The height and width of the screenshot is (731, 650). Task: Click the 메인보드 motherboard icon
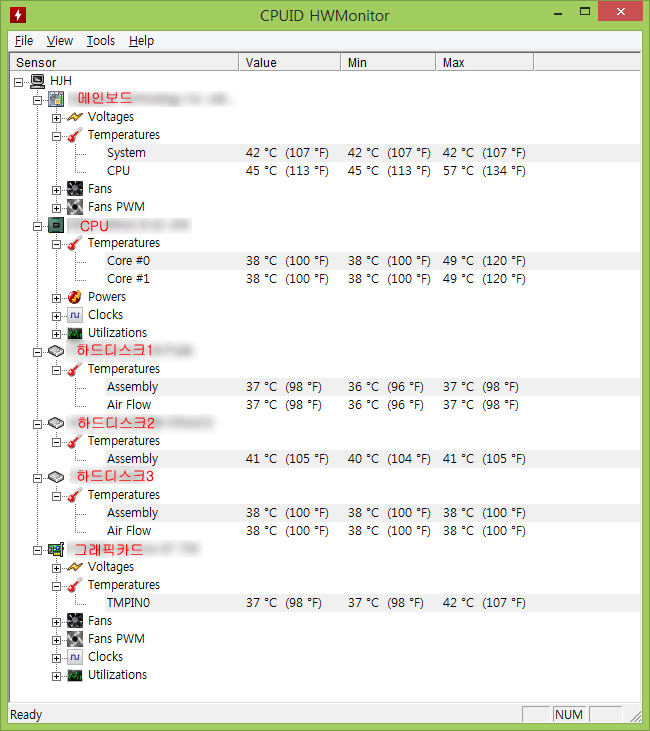56,99
